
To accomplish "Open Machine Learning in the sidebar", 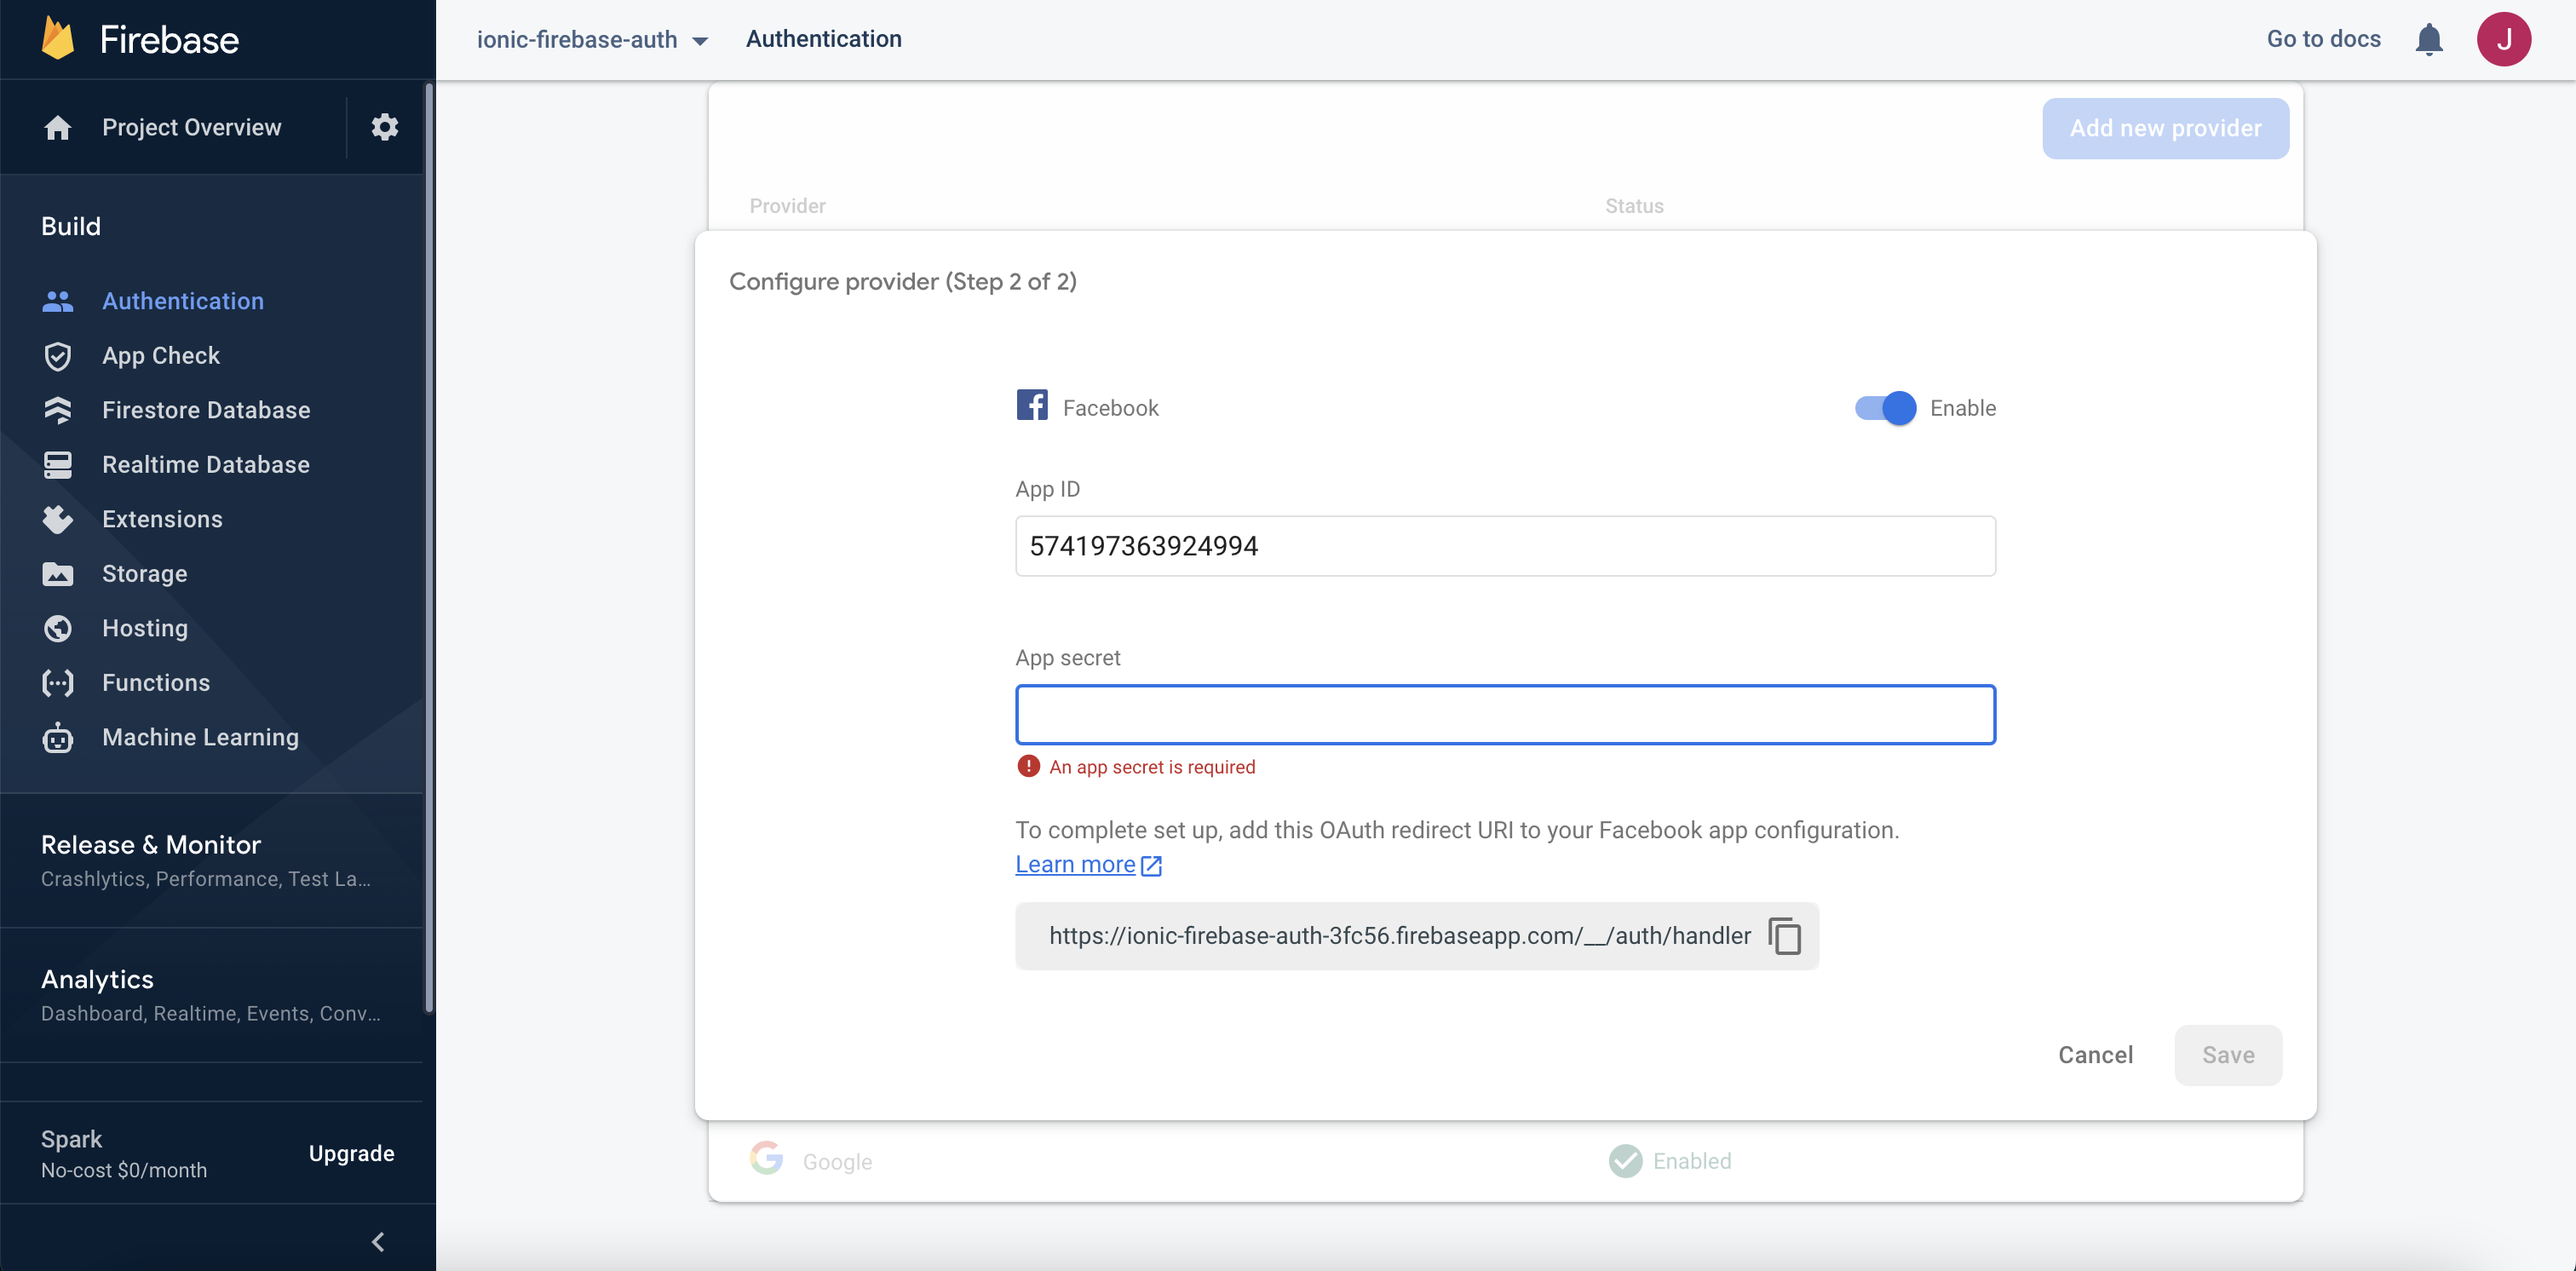I will pyautogui.click(x=201, y=737).
